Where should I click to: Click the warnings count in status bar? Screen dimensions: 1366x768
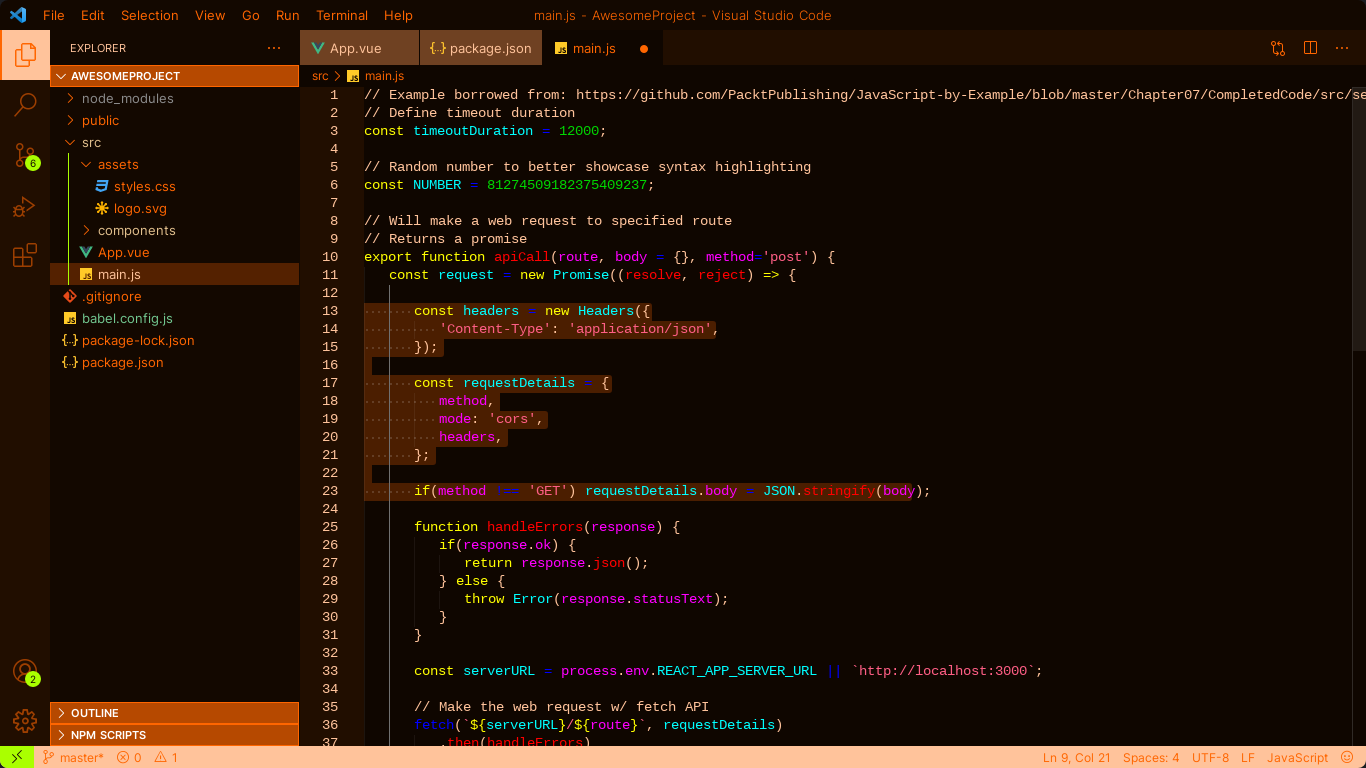(x=166, y=757)
